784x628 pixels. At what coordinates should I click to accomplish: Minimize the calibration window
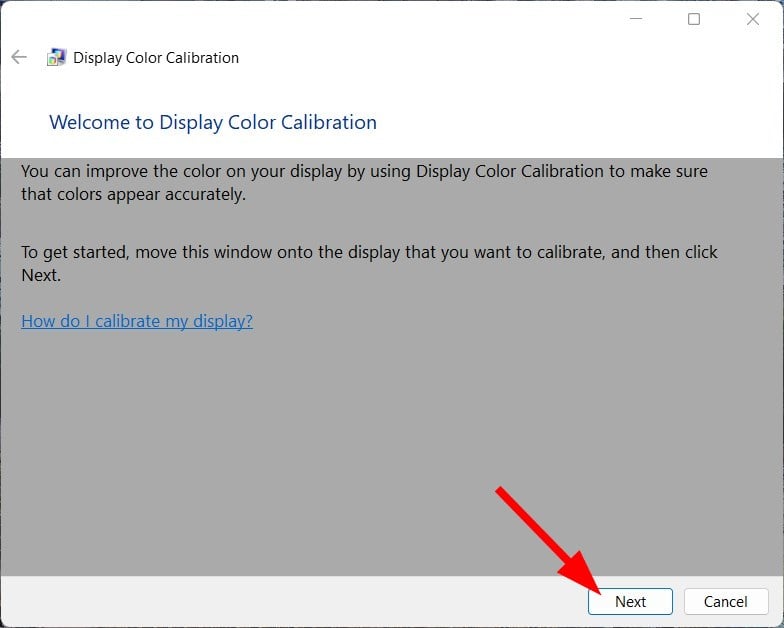636,19
